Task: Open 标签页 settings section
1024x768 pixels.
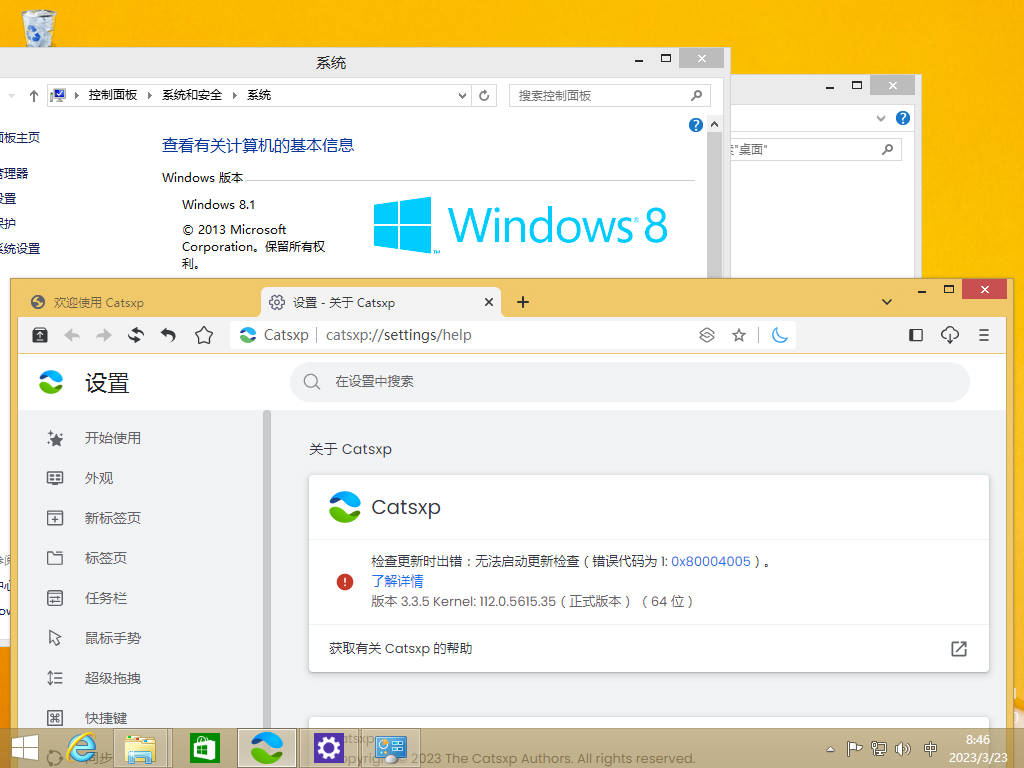Action: 105,558
